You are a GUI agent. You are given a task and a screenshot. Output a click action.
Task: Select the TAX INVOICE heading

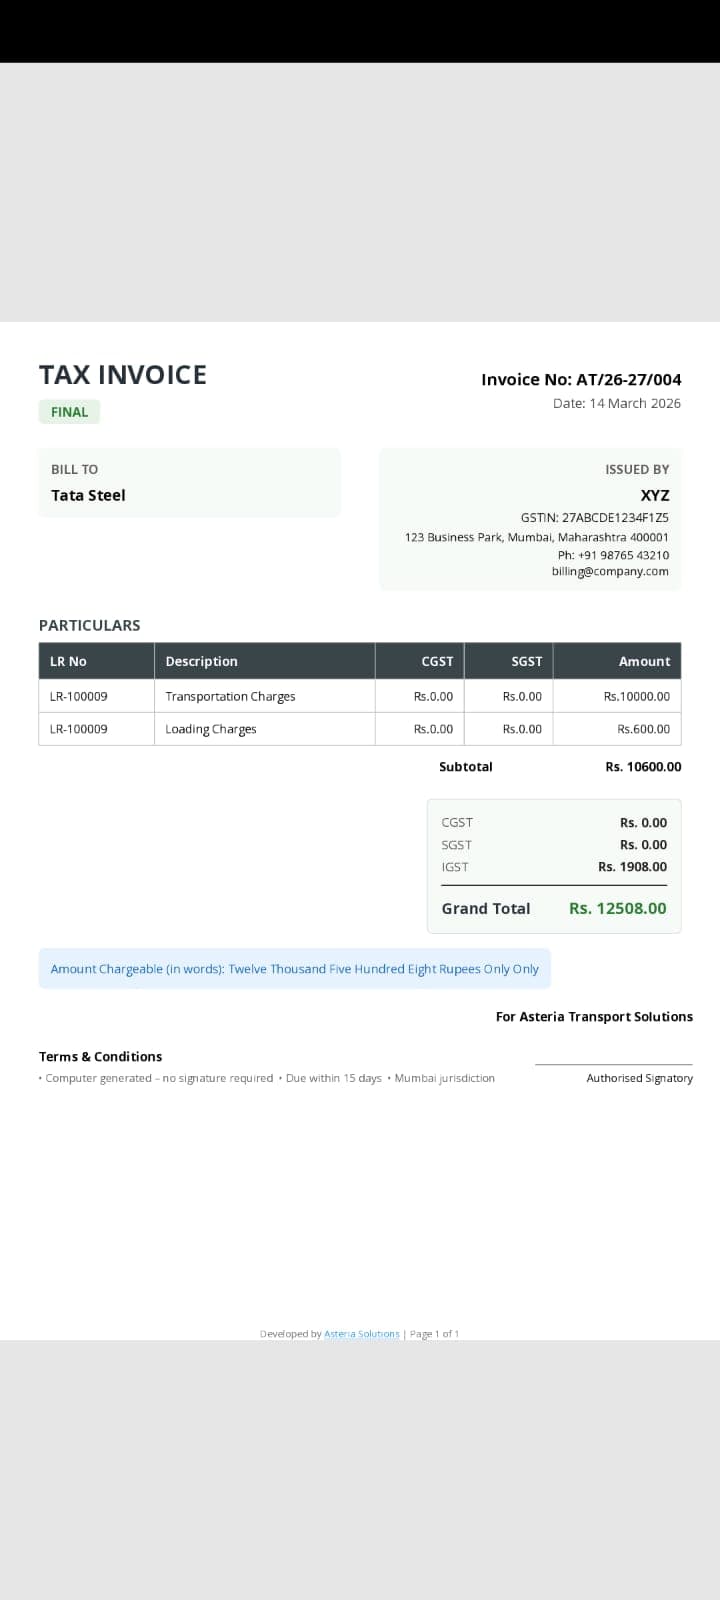(x=123, y=375)
